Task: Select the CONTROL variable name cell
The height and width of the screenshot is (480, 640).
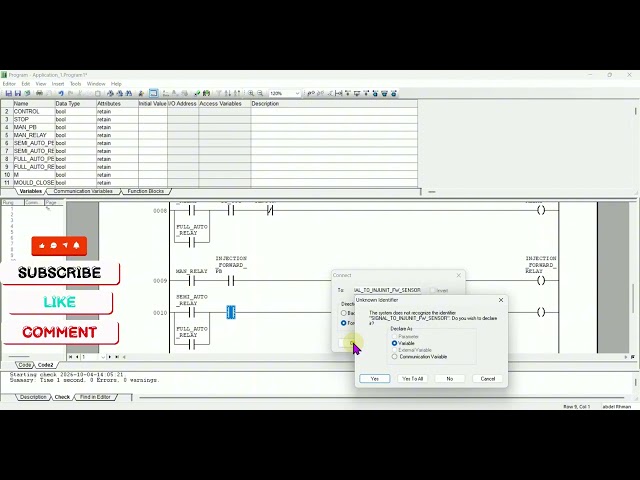Action: tap(34, 111)
